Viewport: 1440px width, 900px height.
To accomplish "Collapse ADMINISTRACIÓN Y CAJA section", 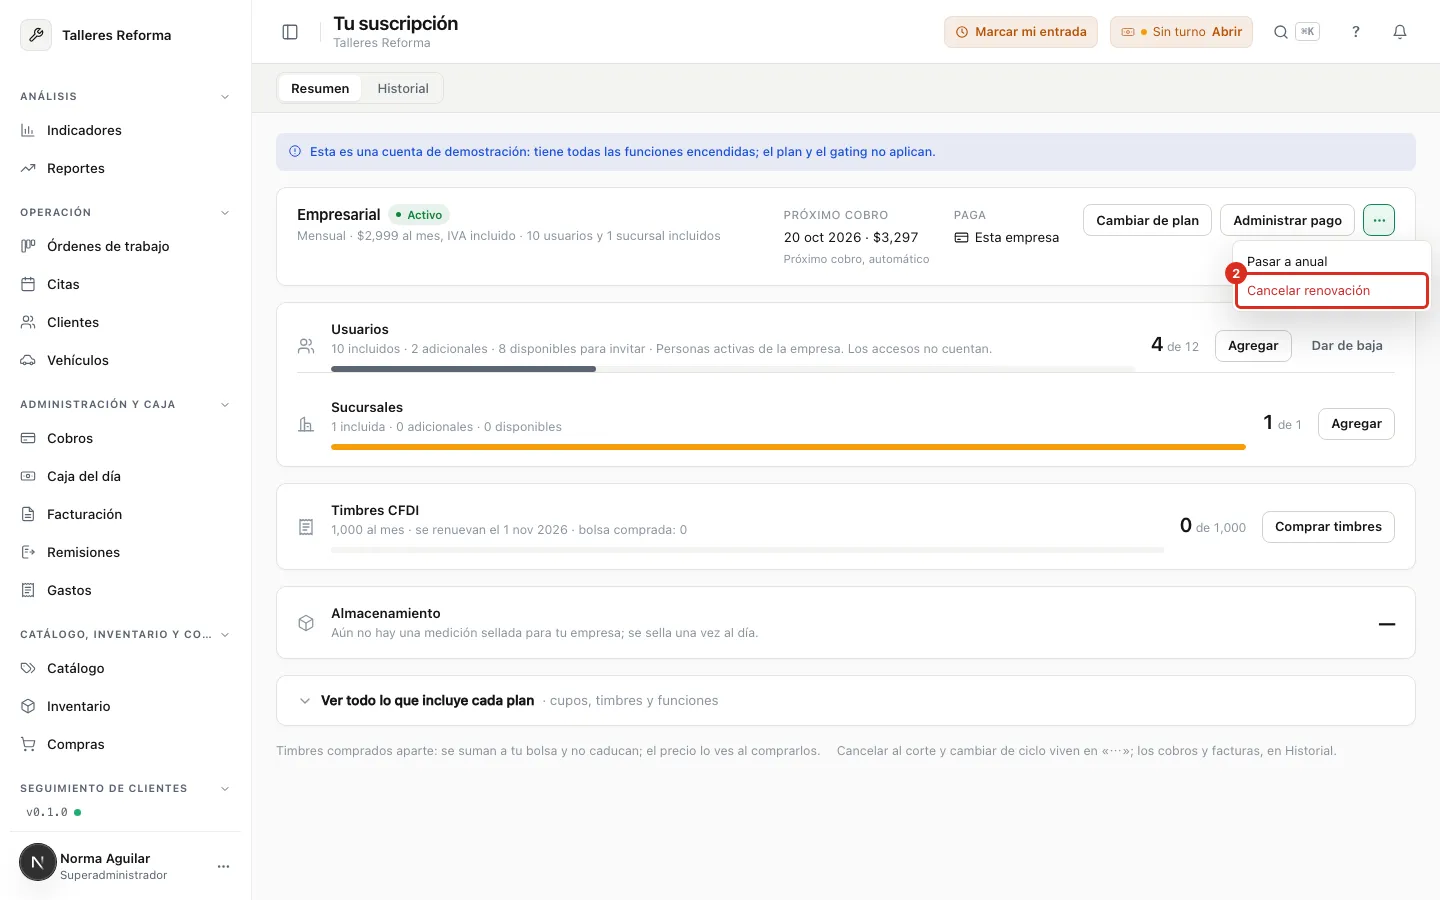I will [225, 405].
